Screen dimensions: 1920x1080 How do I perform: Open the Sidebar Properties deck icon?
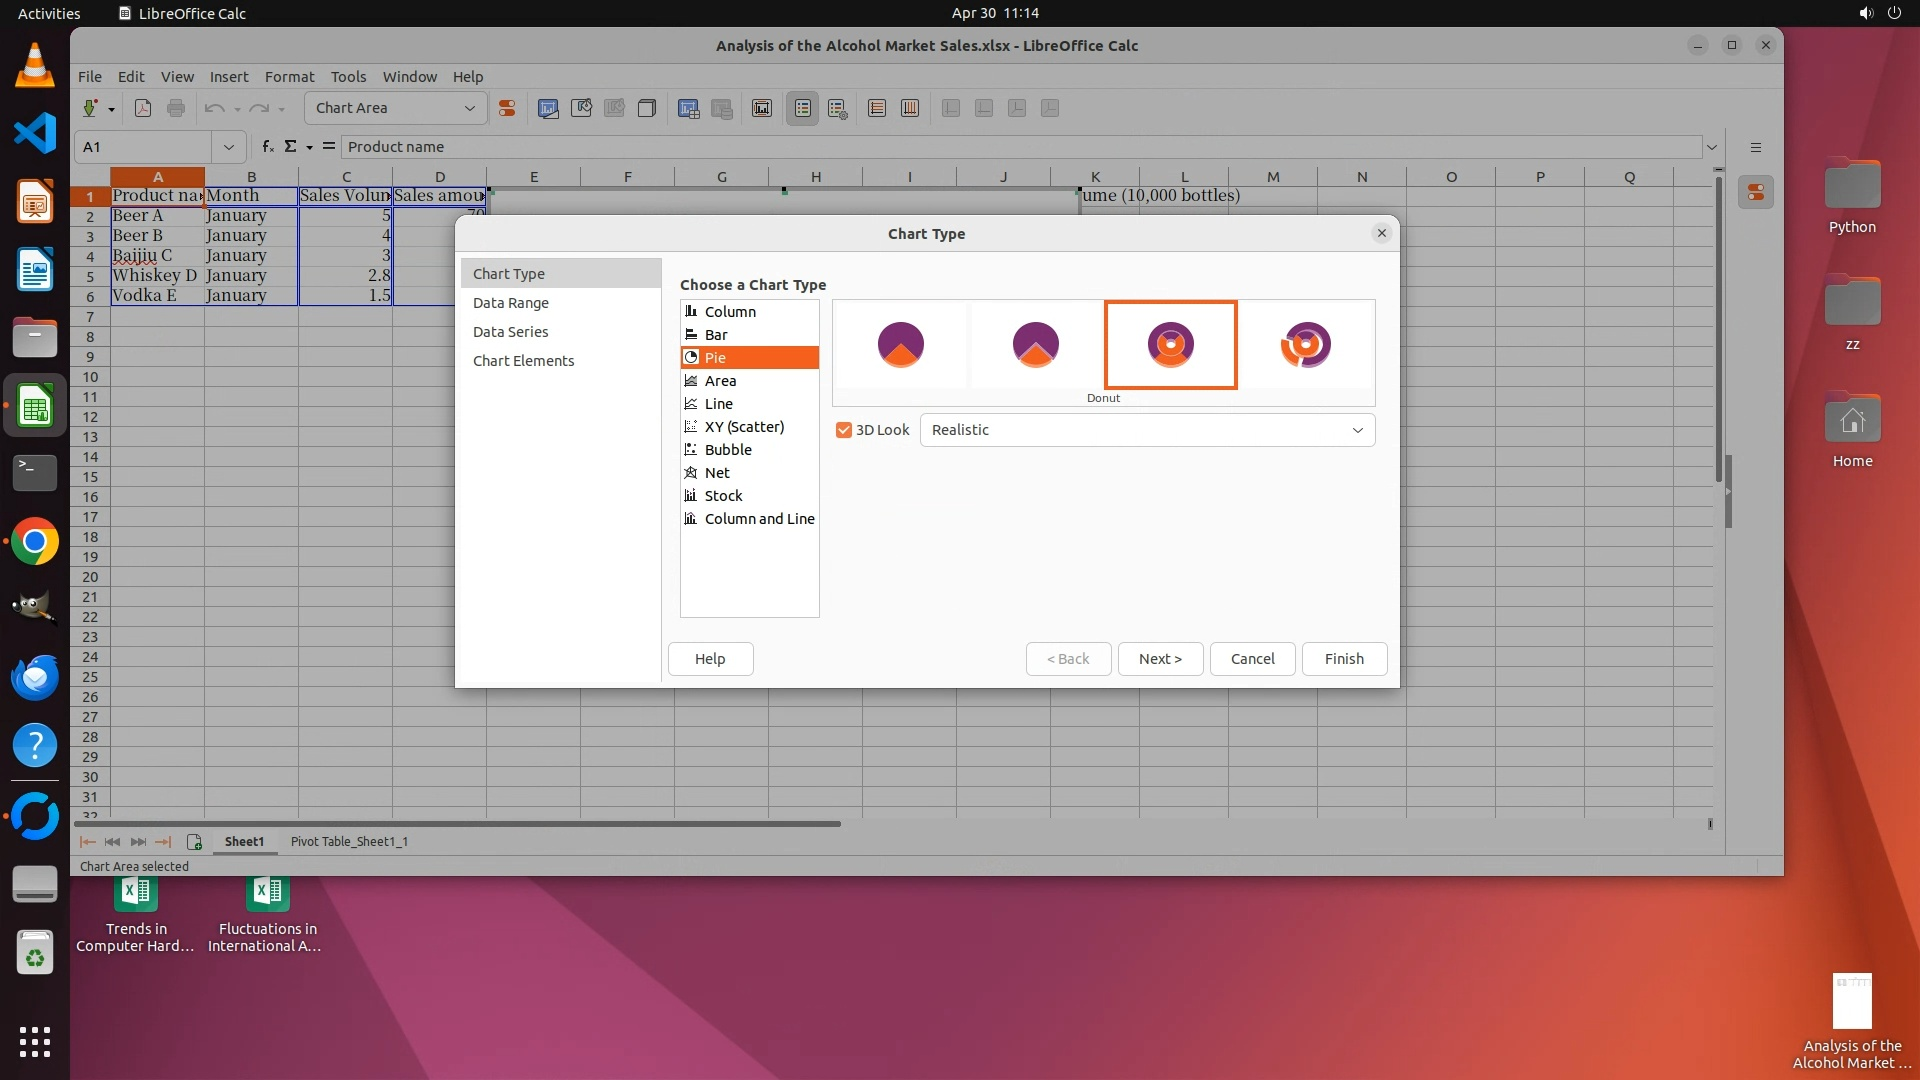click(1755, 192)
